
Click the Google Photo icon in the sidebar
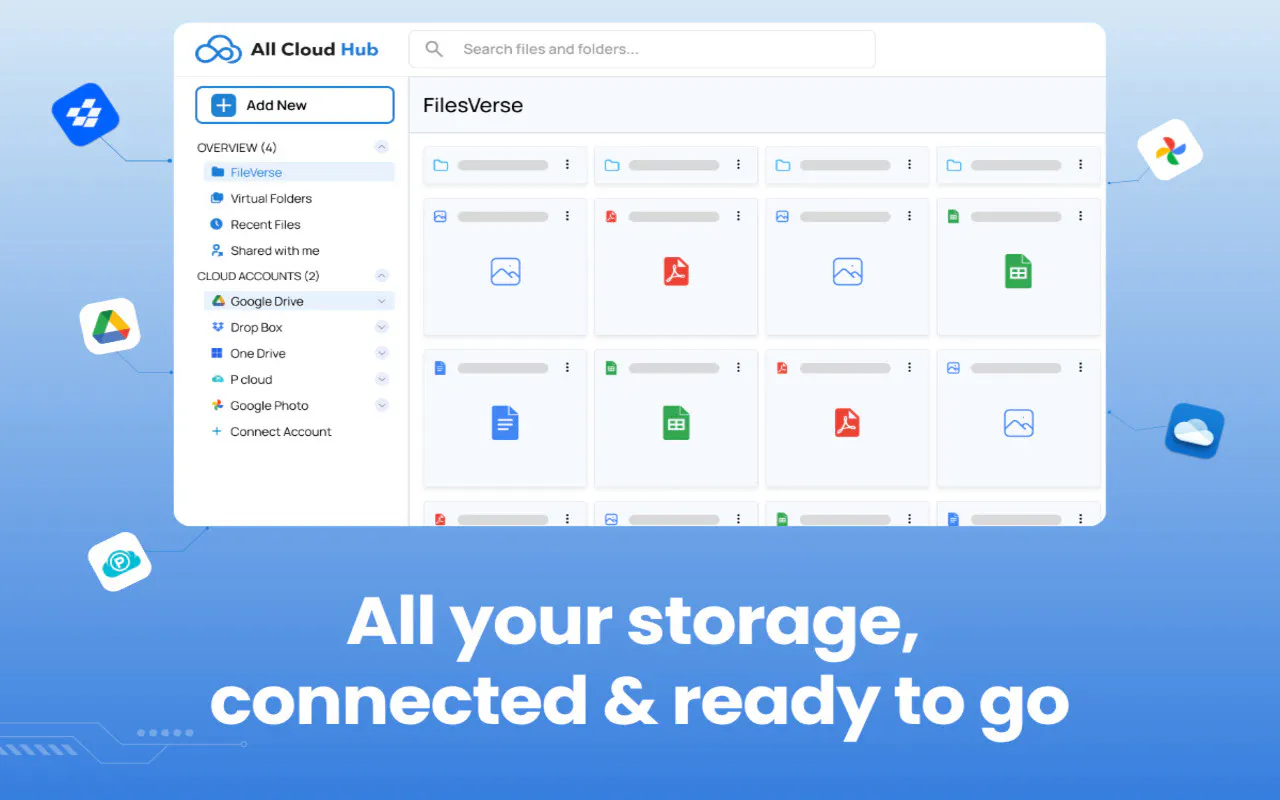click(x=217, y=405)
